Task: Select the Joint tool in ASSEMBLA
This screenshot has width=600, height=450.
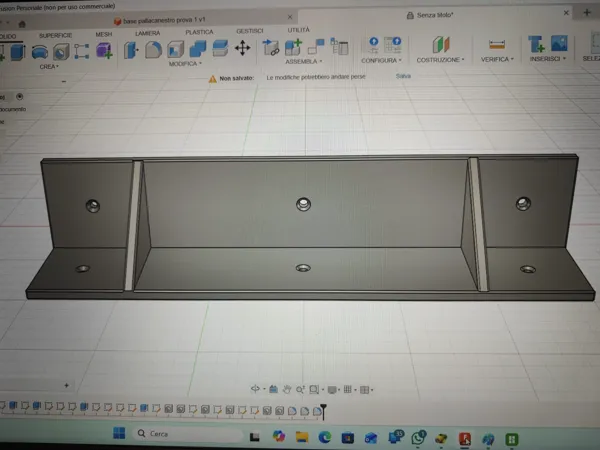Action: tap(316, 47)
